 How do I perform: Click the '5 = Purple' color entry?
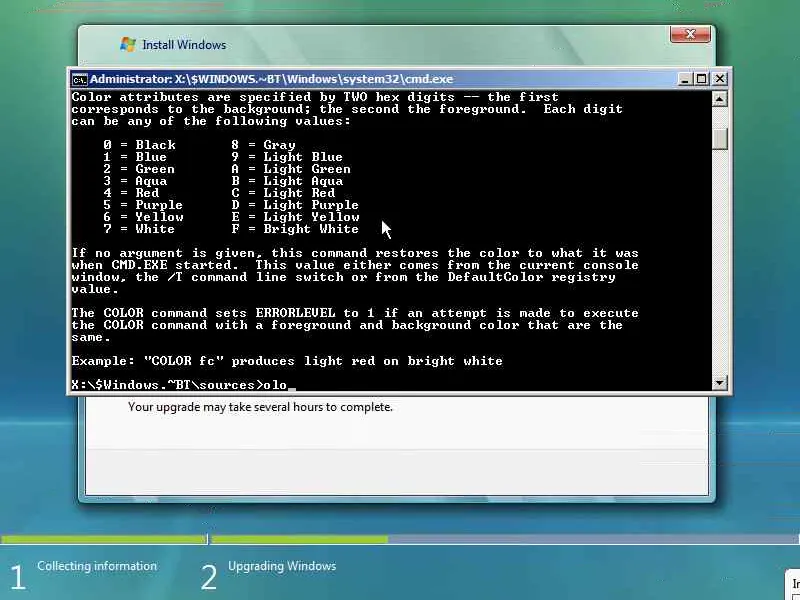(143, 205)
